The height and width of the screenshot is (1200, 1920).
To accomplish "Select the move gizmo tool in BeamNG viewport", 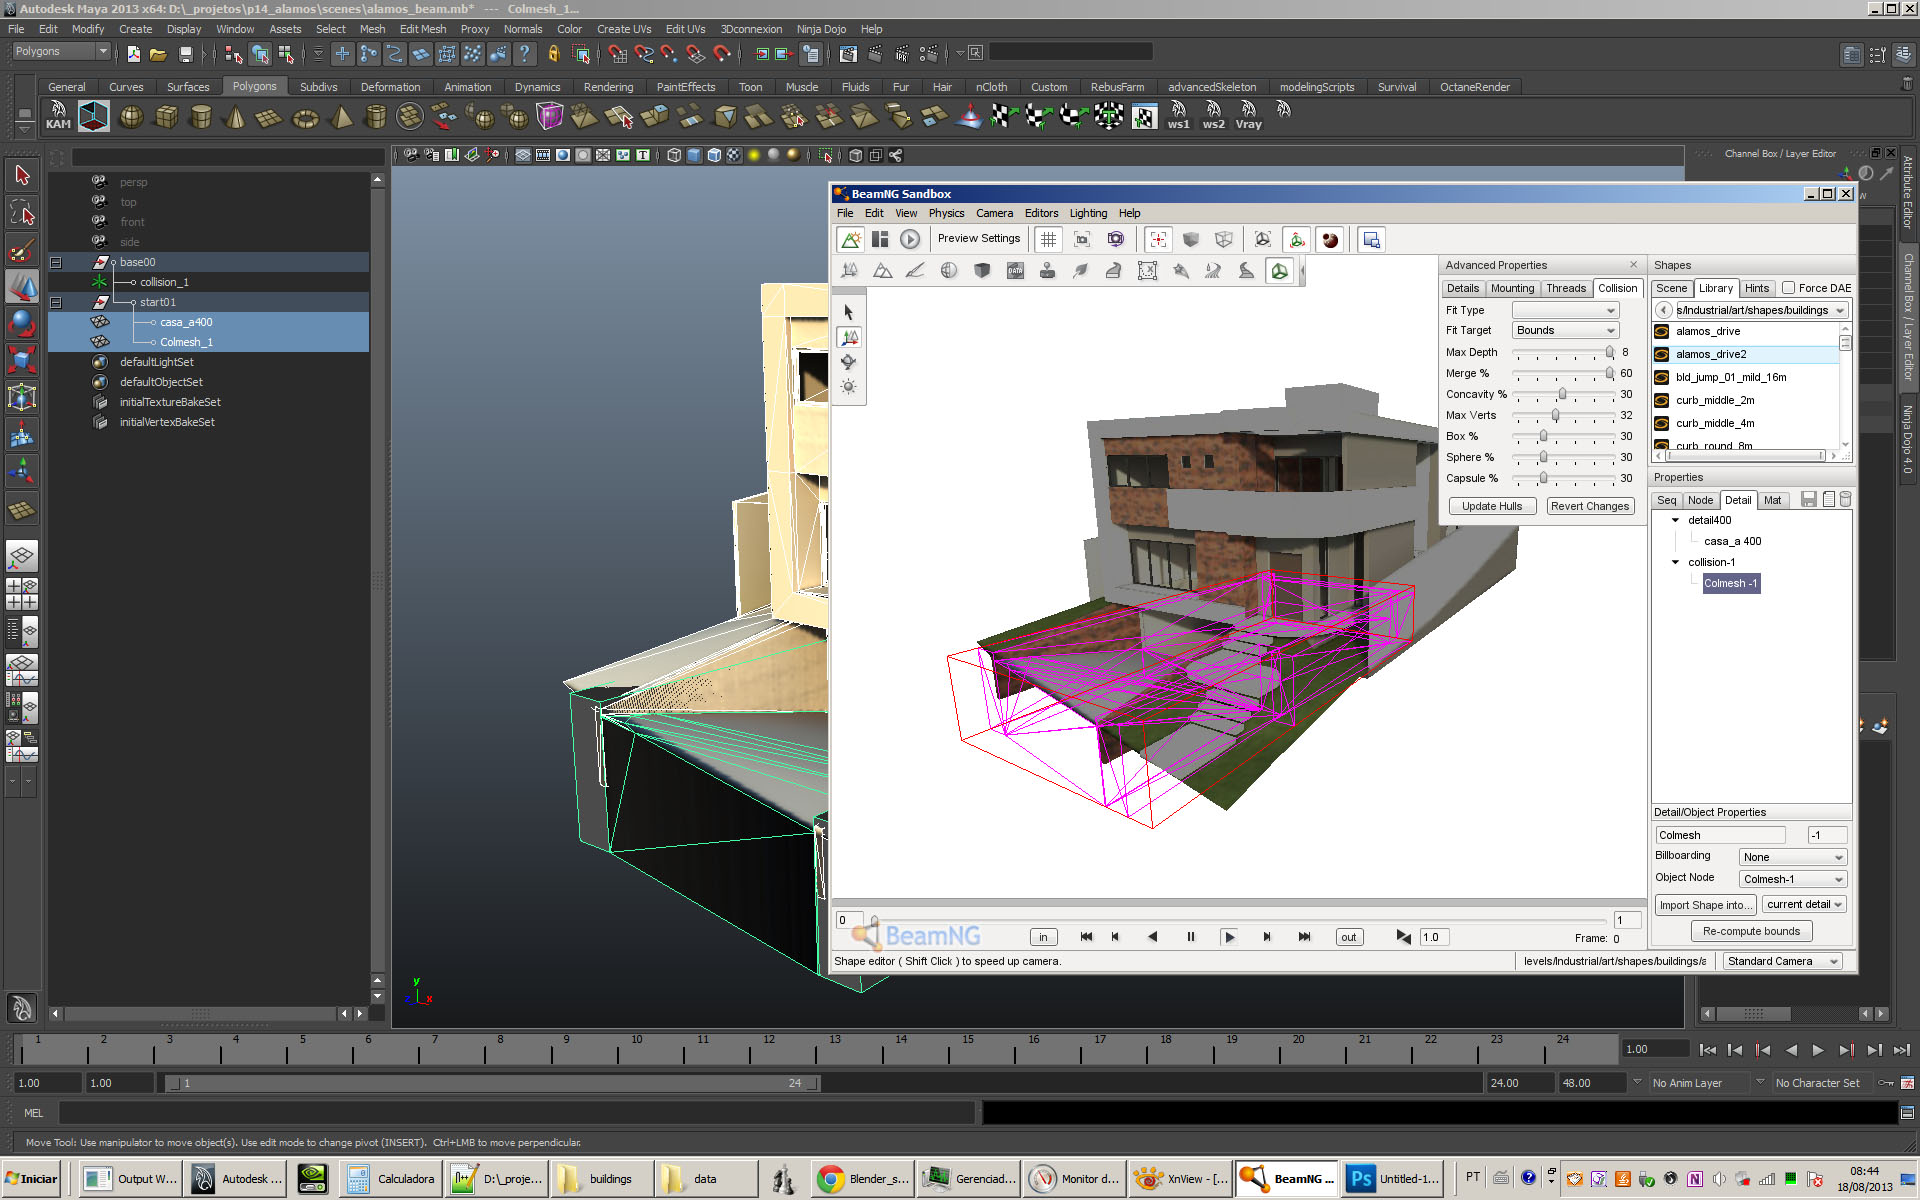I will (849, 337).
